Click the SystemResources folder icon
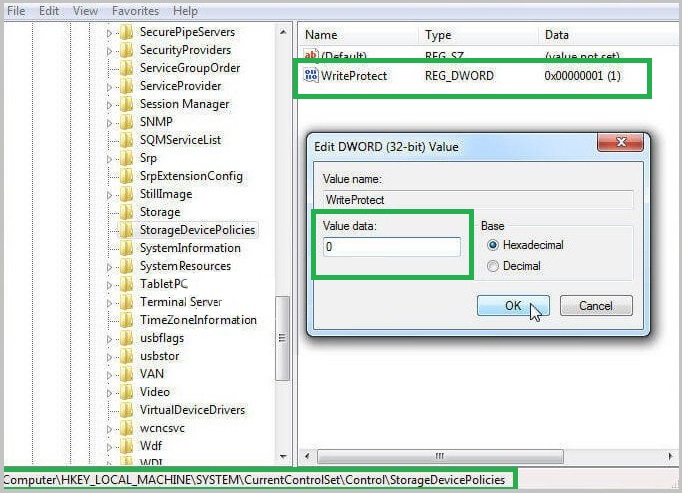Screen dimensions: 682x493 click(x=127, y=266)
